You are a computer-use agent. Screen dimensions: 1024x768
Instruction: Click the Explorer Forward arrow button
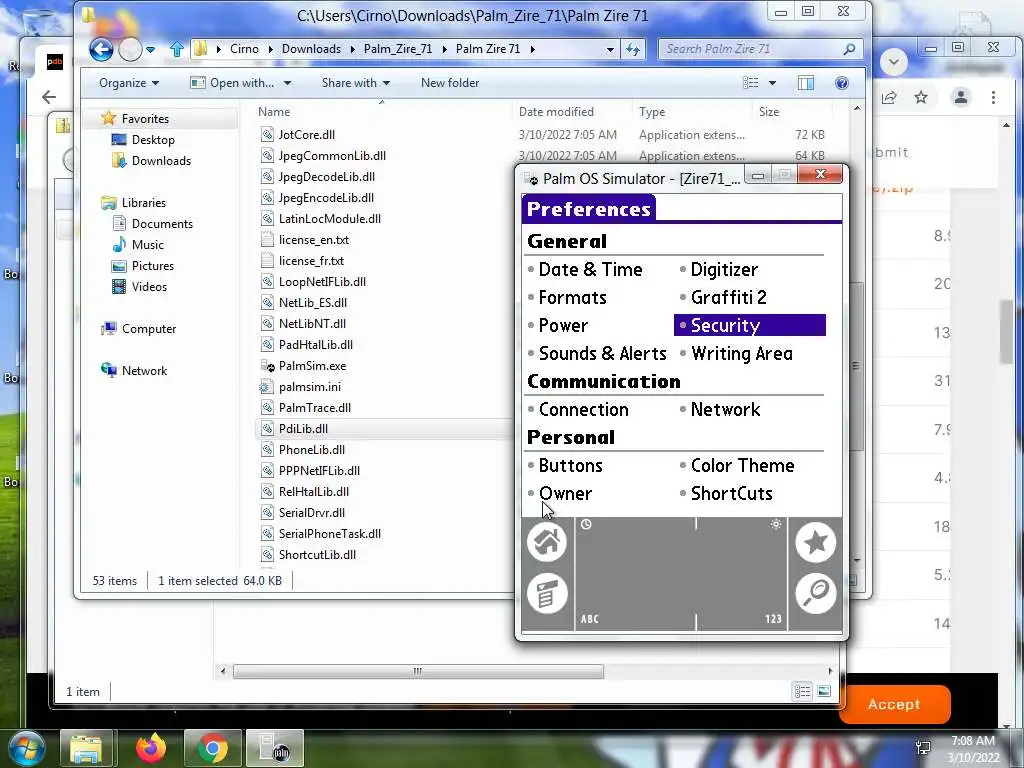130,49
